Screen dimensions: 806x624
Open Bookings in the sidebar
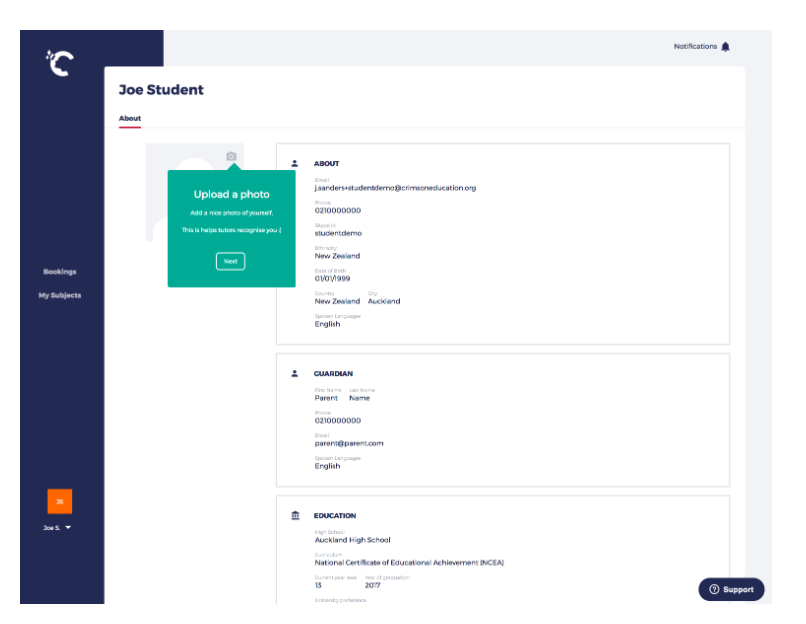tap(59, 272)
